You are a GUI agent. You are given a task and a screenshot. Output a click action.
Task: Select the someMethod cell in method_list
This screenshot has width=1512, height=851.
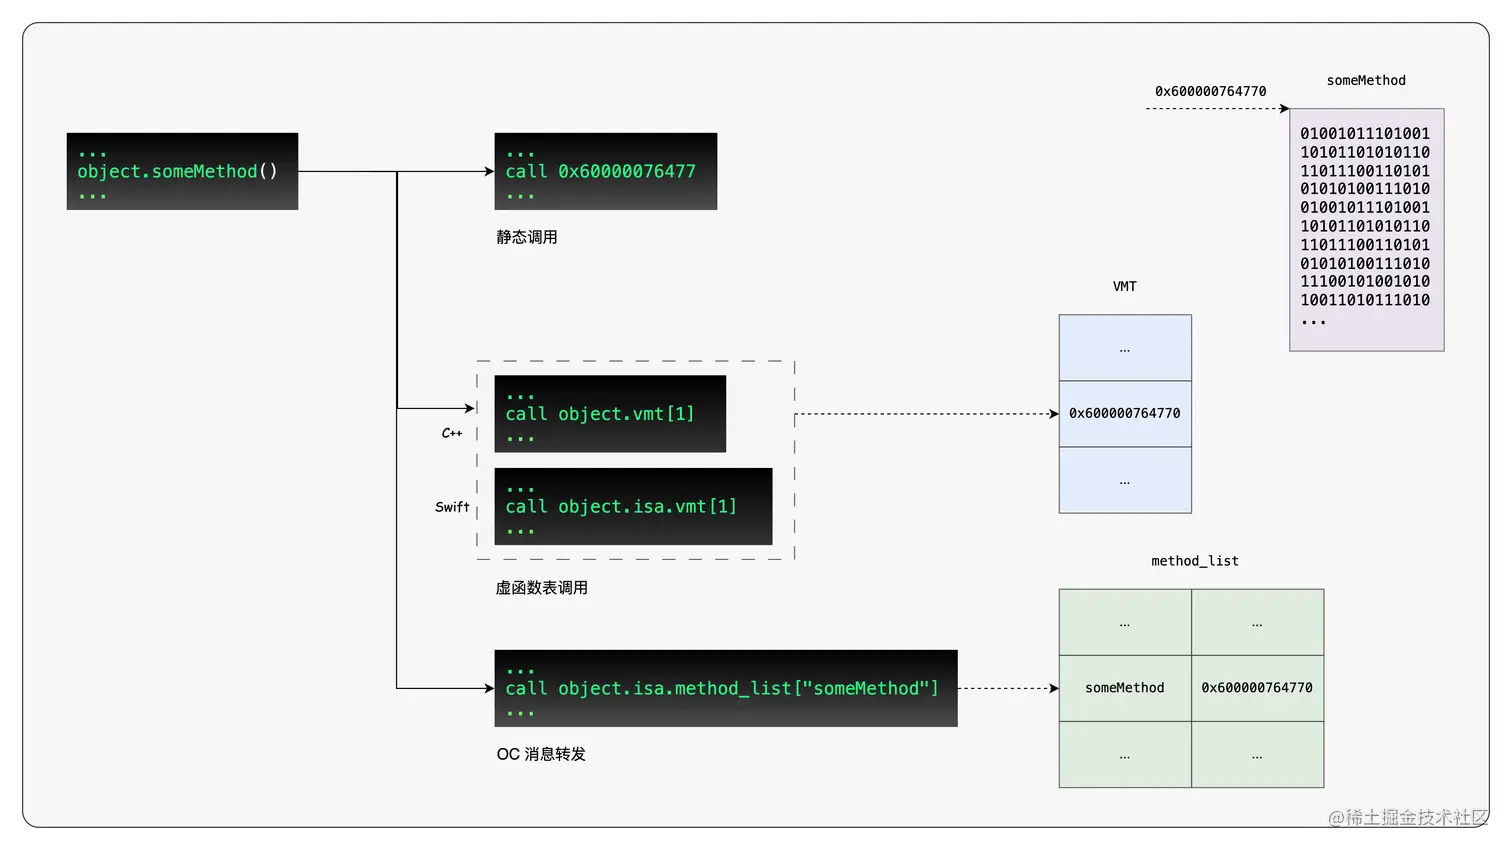tap(1125, 688)
